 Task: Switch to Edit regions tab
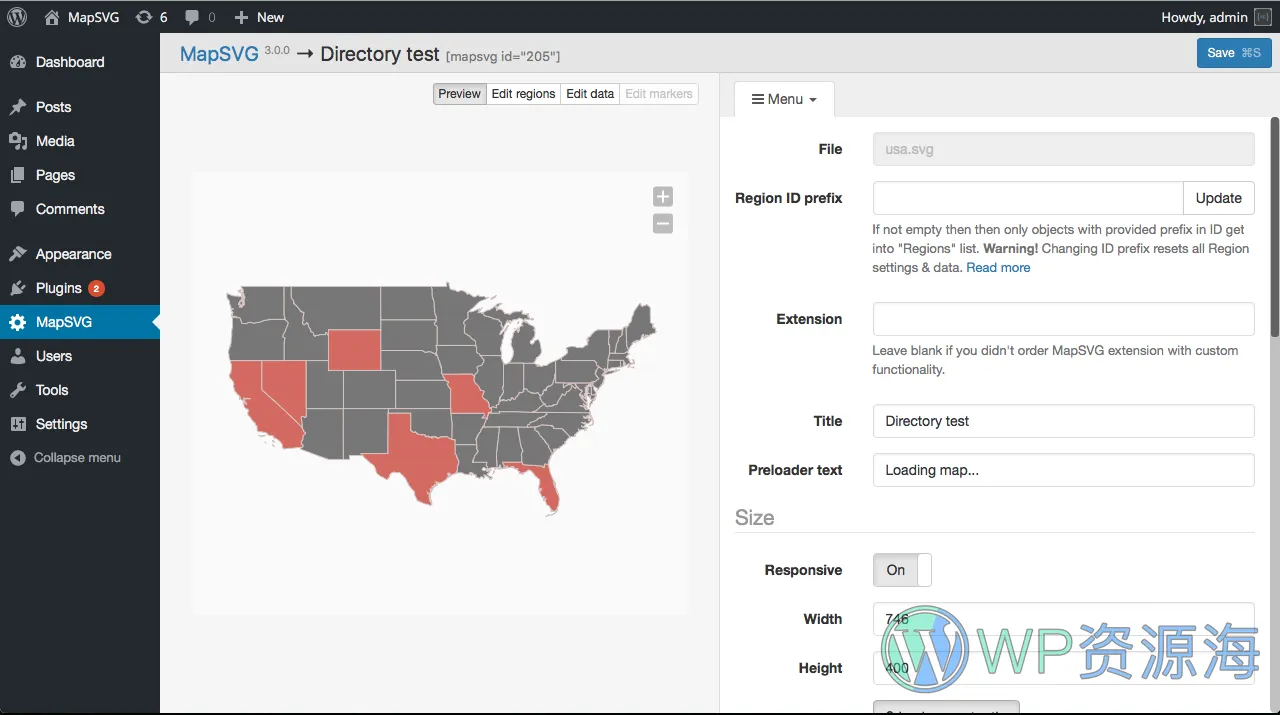coord(523,94)
